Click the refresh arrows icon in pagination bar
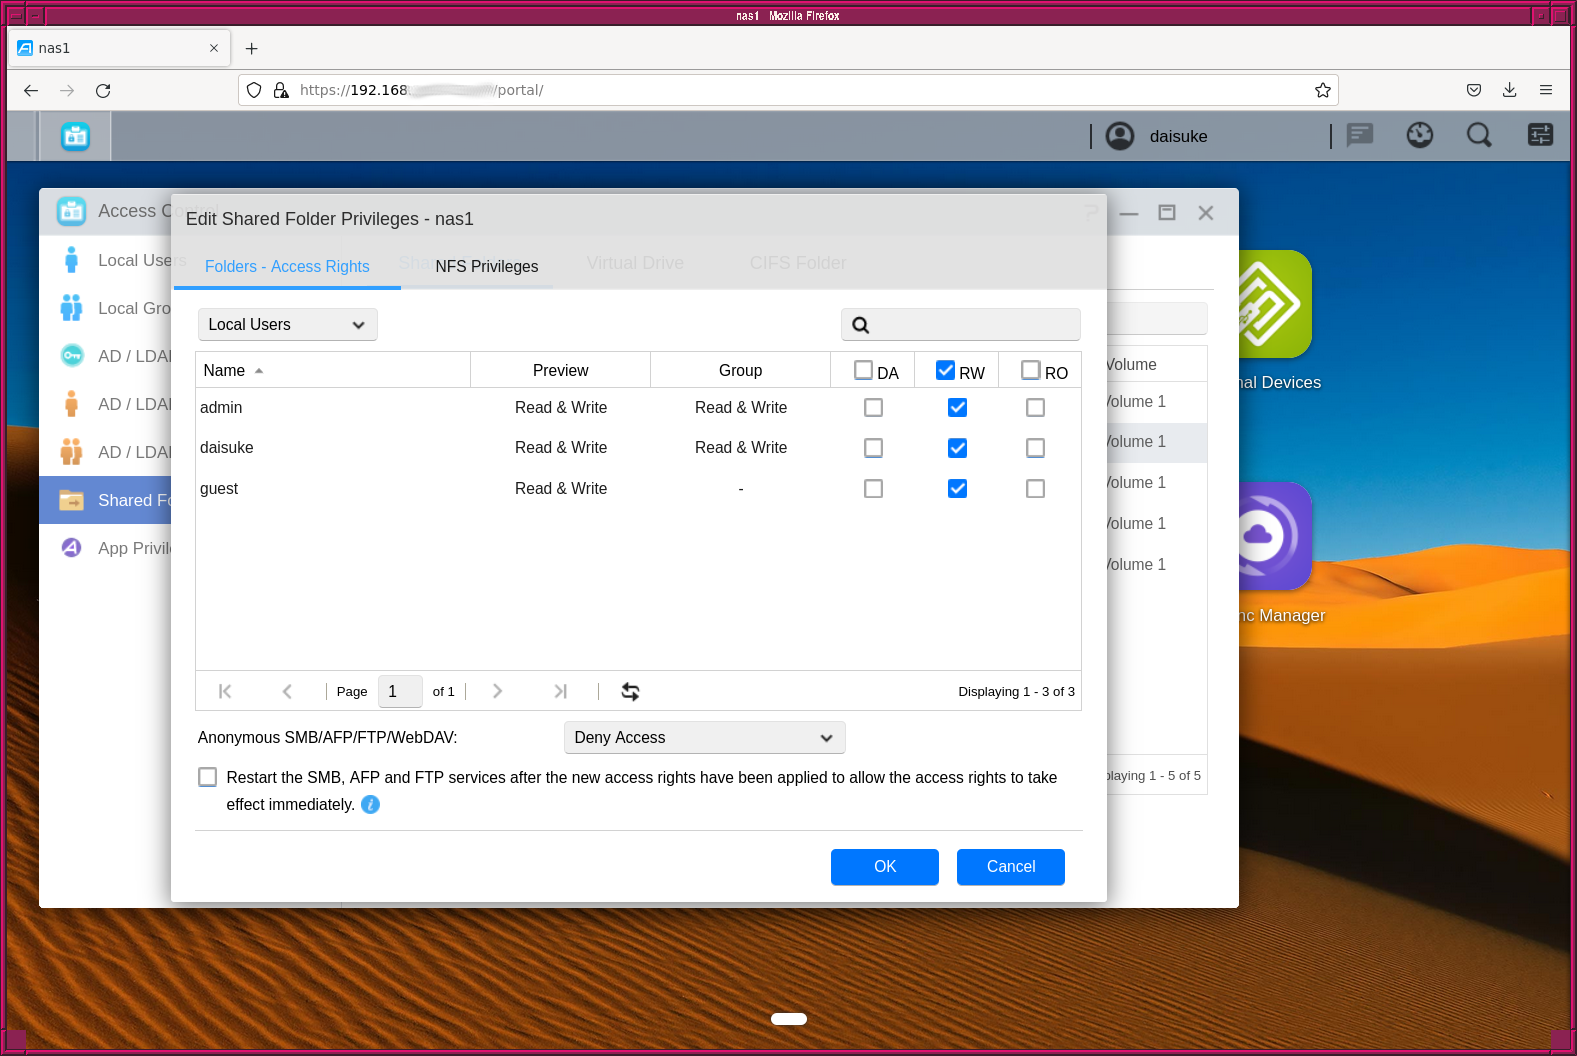 click(x=630, y=691)
